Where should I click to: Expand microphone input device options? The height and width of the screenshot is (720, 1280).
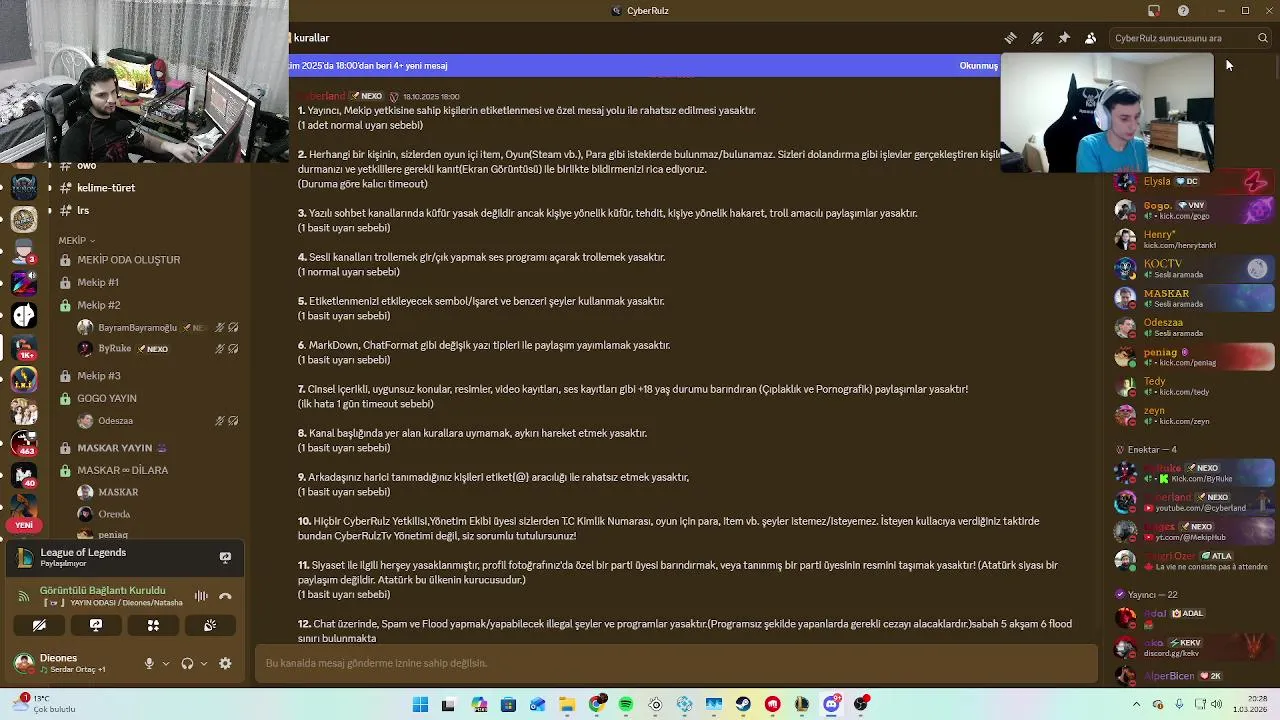tap(166, 663)
